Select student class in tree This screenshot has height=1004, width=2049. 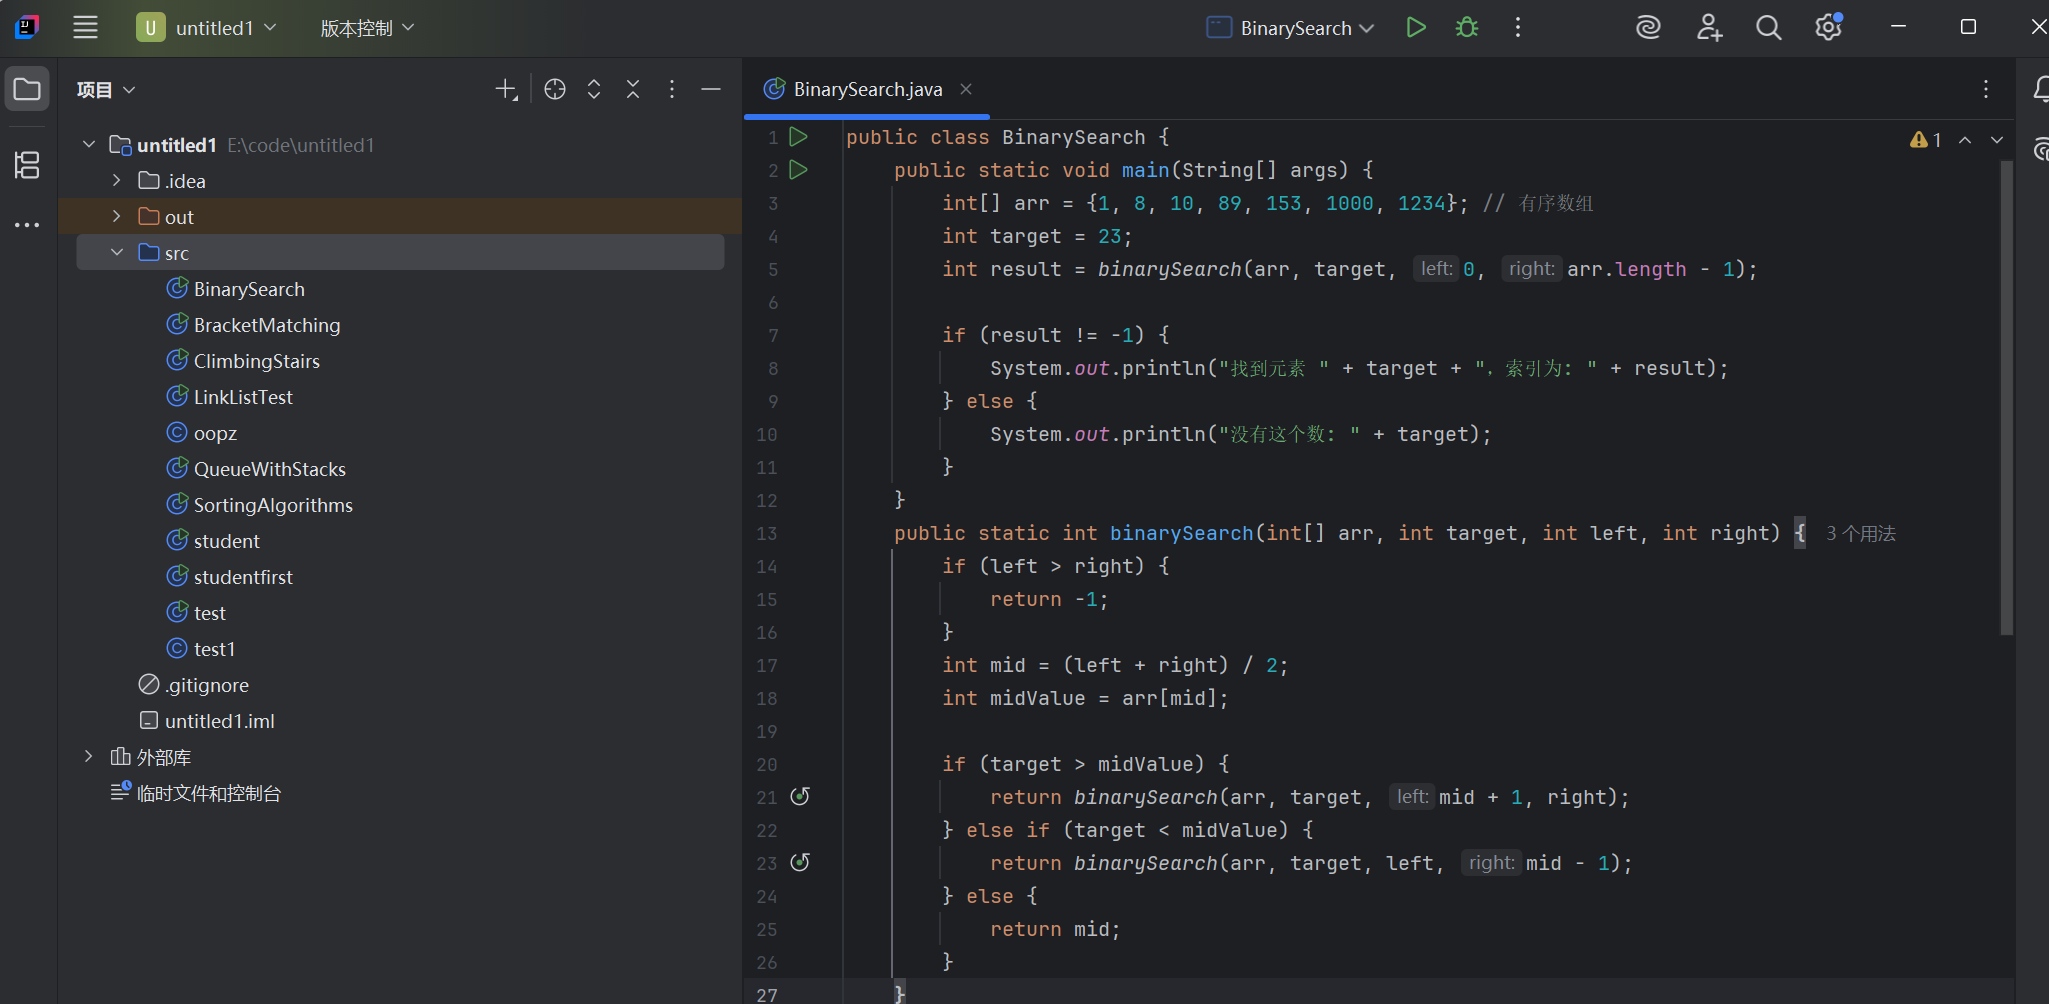(227, 541)
